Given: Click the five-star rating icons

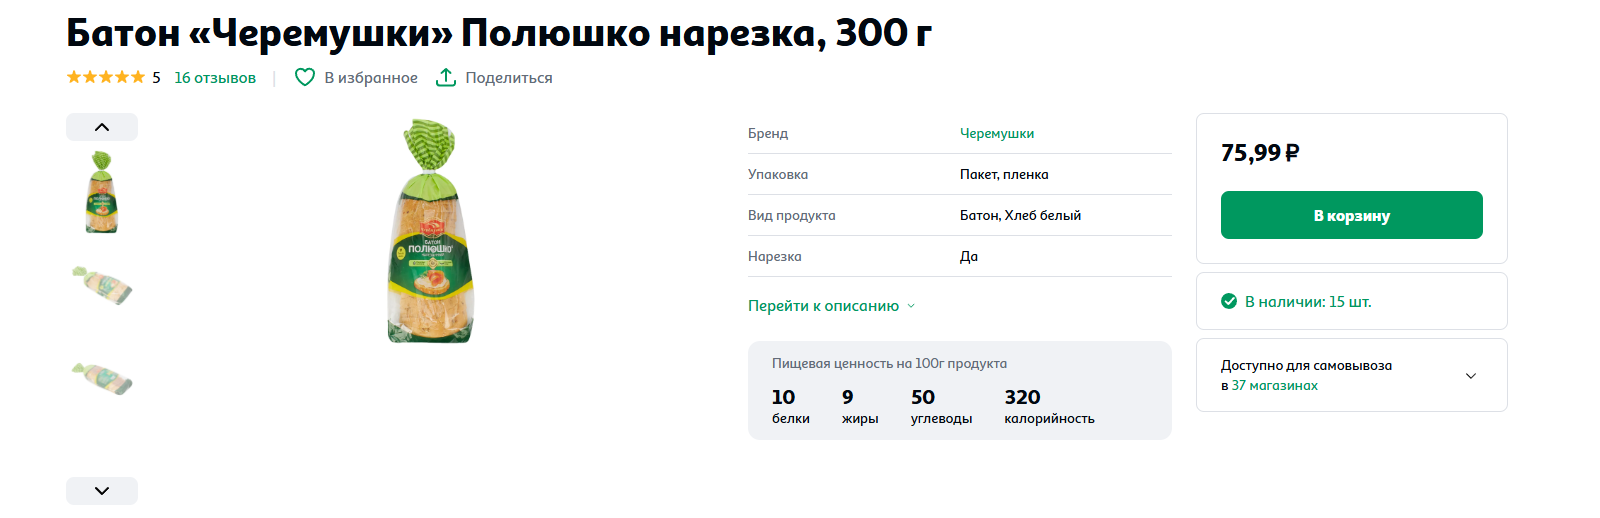Looking at the screenshot, I should click(x=106, y=77).
